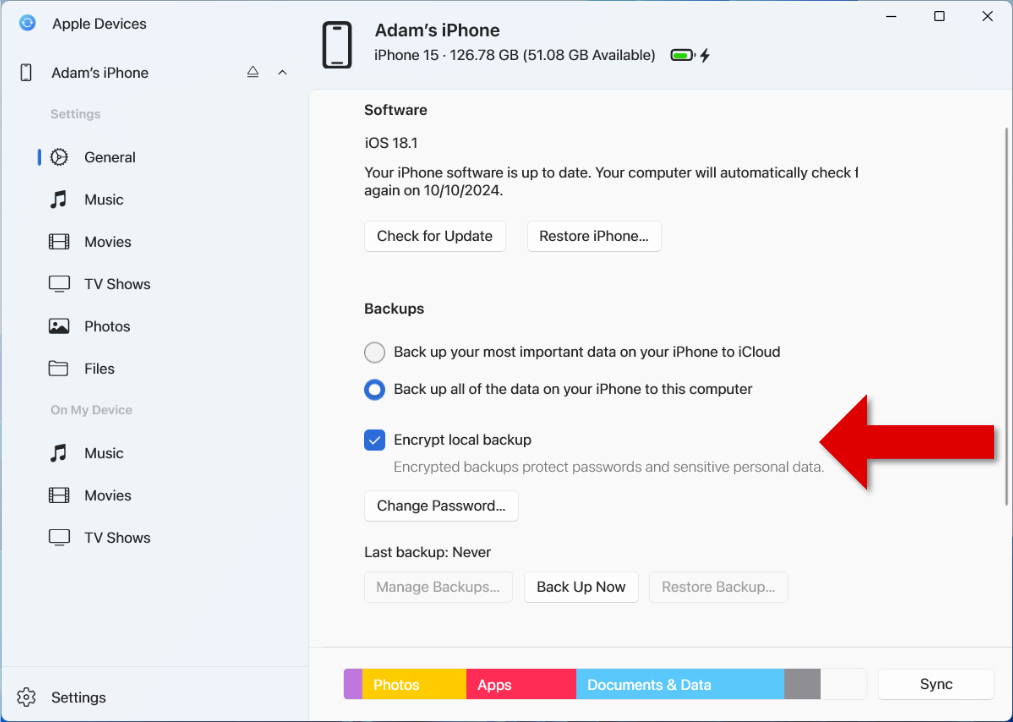Click the Apple Devices app logo icon
1013x722 pixels.
(x=27, y=23)
